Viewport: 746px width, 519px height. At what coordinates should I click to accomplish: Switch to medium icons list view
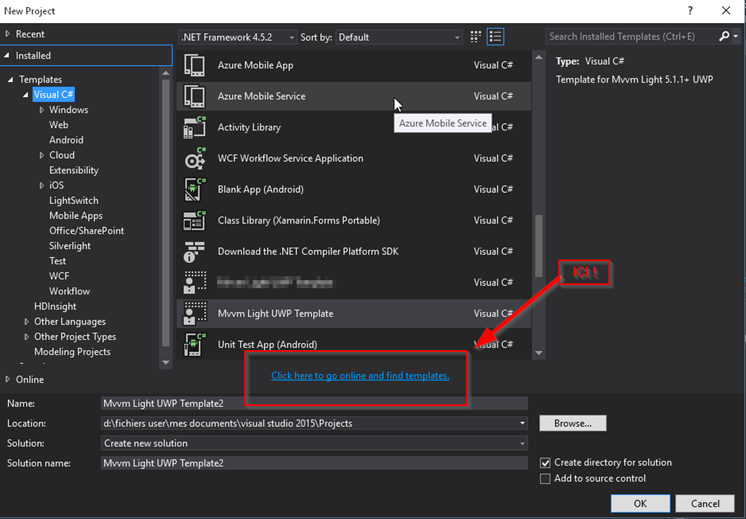[495, 37]
